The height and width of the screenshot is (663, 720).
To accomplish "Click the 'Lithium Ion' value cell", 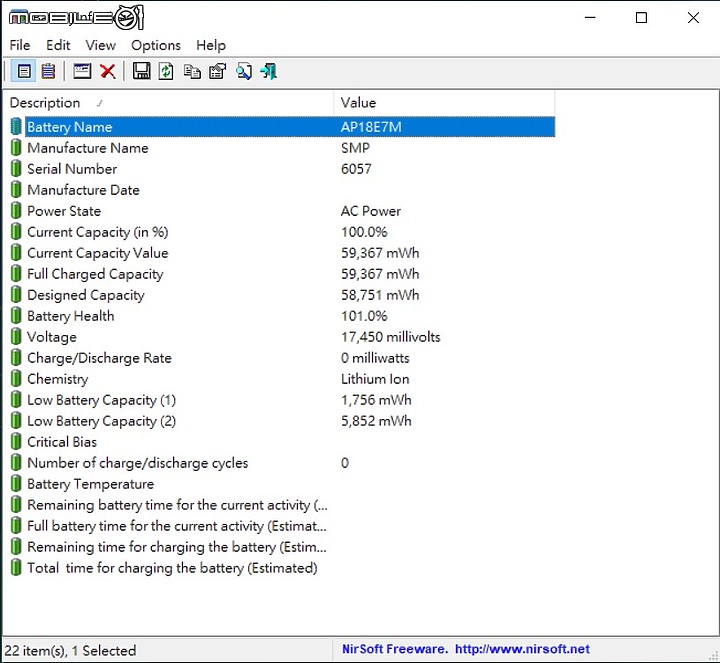I will pyautogui.click(x=375, y=379).
